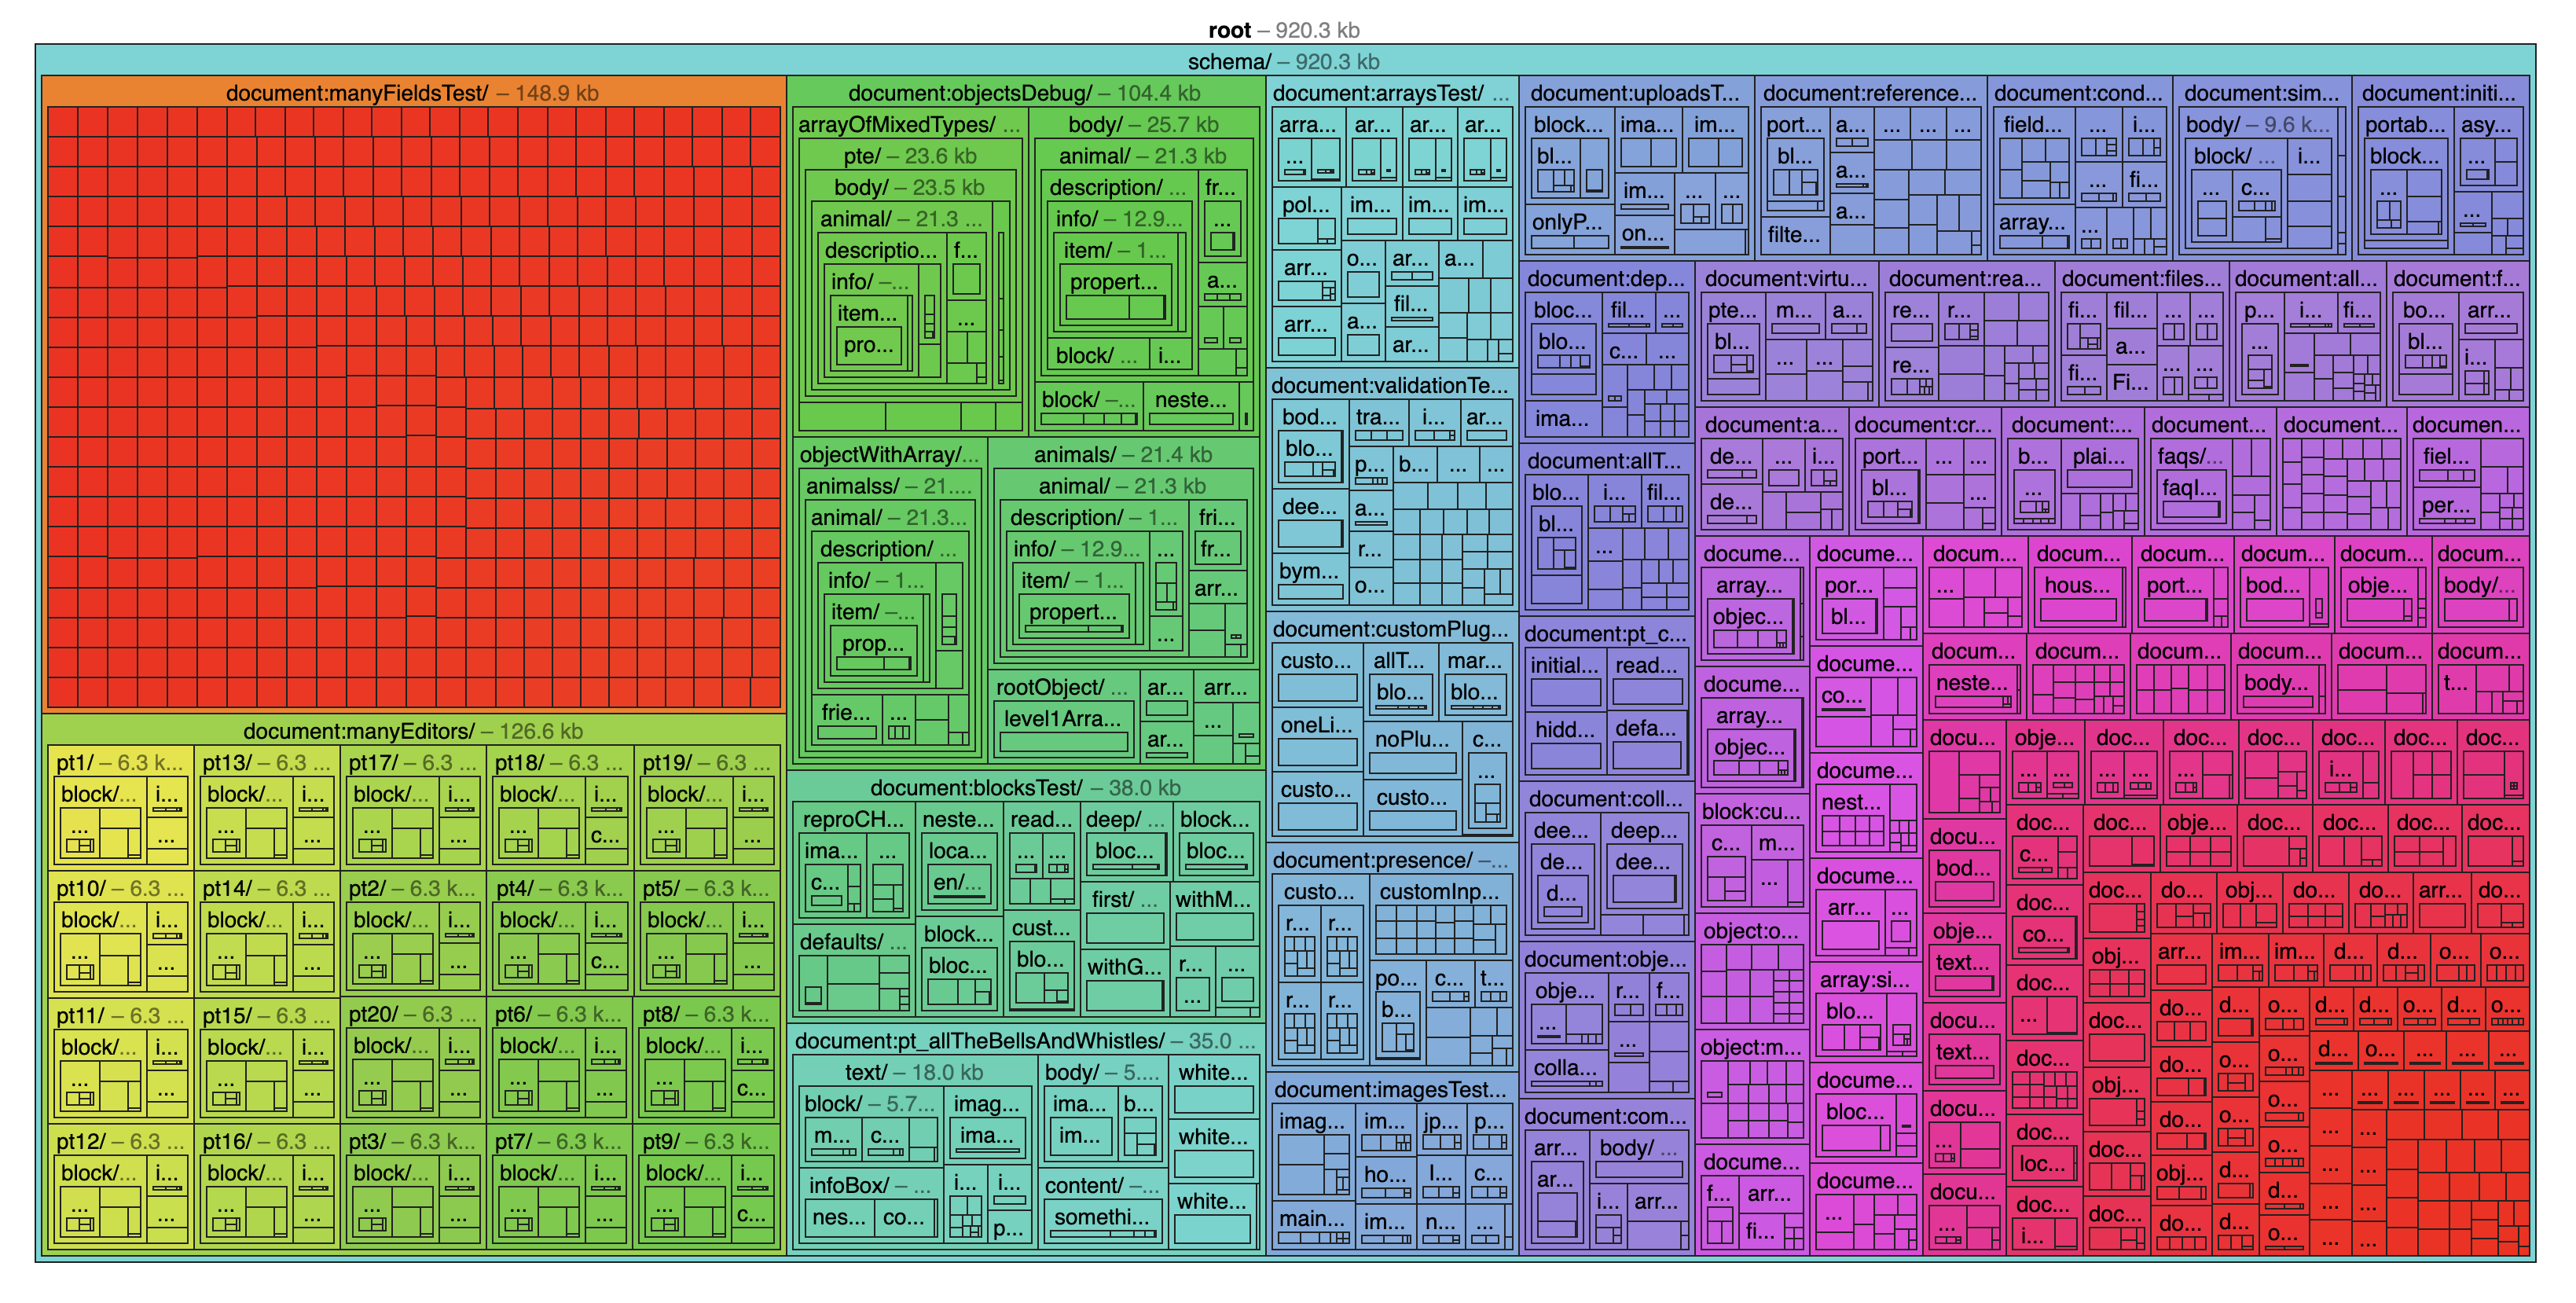Select object:m... node header
The width and height of the screenshot is (2576, 1303).
coord(1751,1048)
